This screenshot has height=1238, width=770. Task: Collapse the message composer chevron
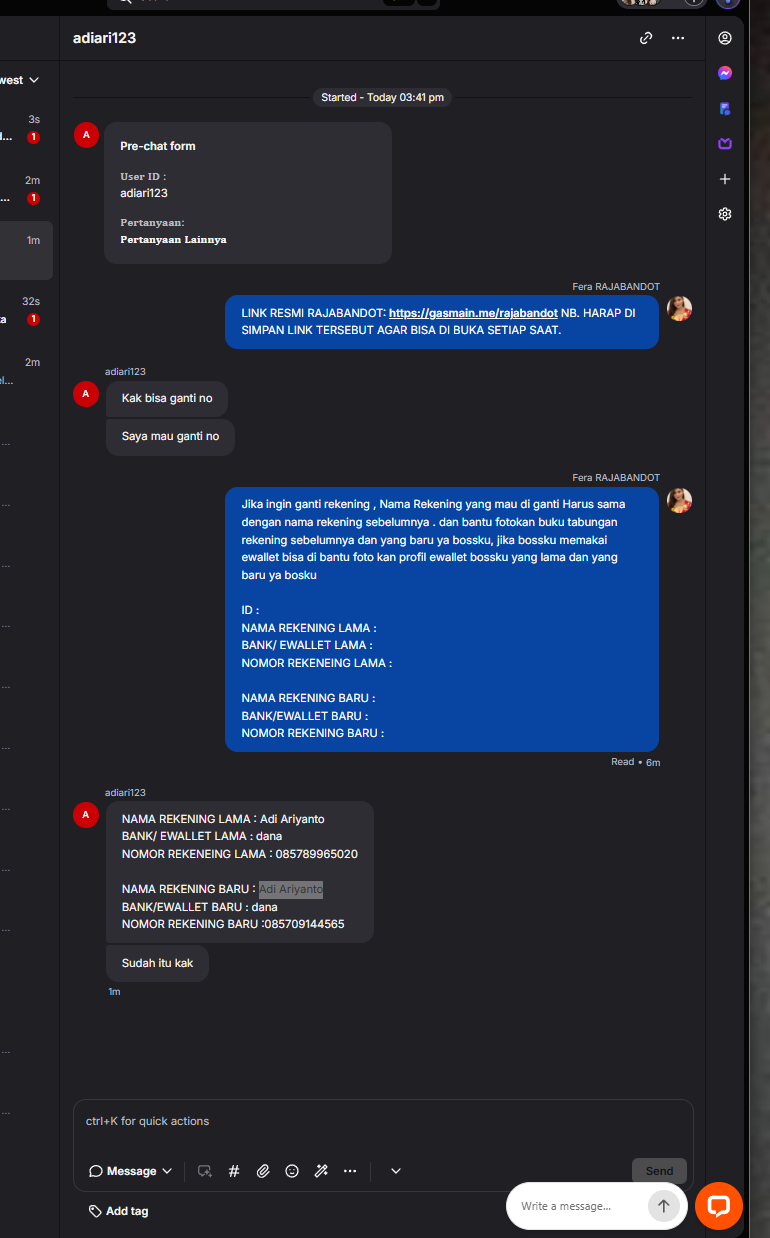click(396, 1171)
